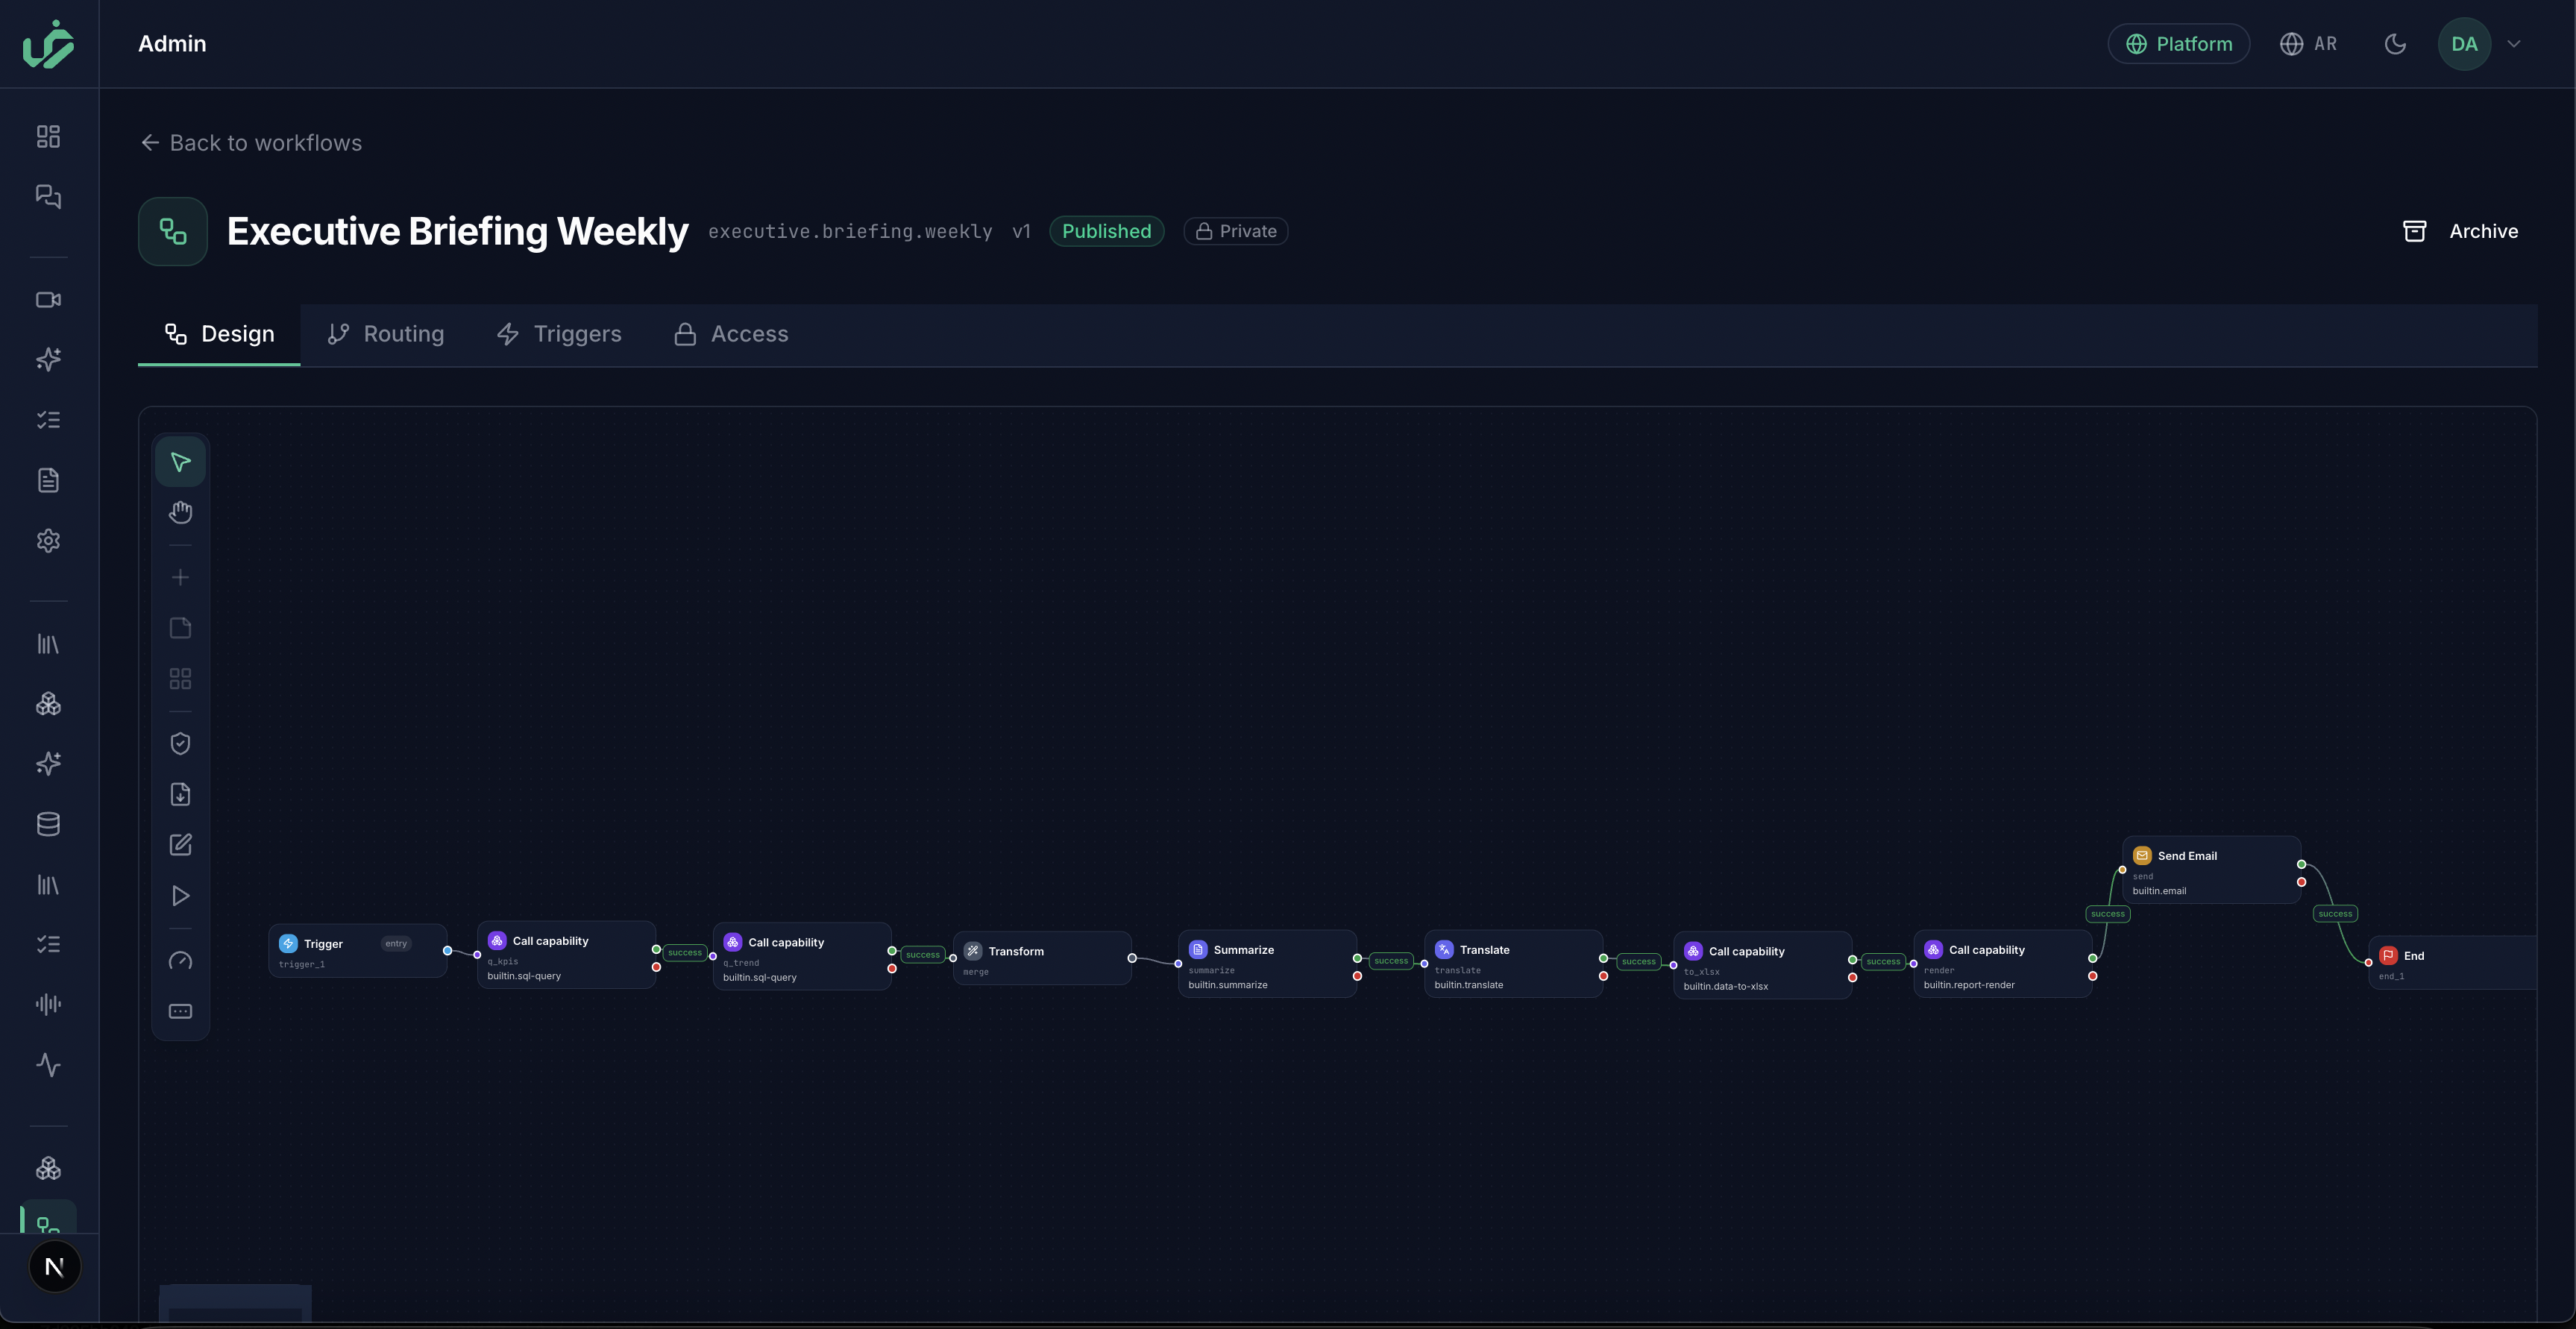Switch to the Routing tab

[x=386, y=334]
